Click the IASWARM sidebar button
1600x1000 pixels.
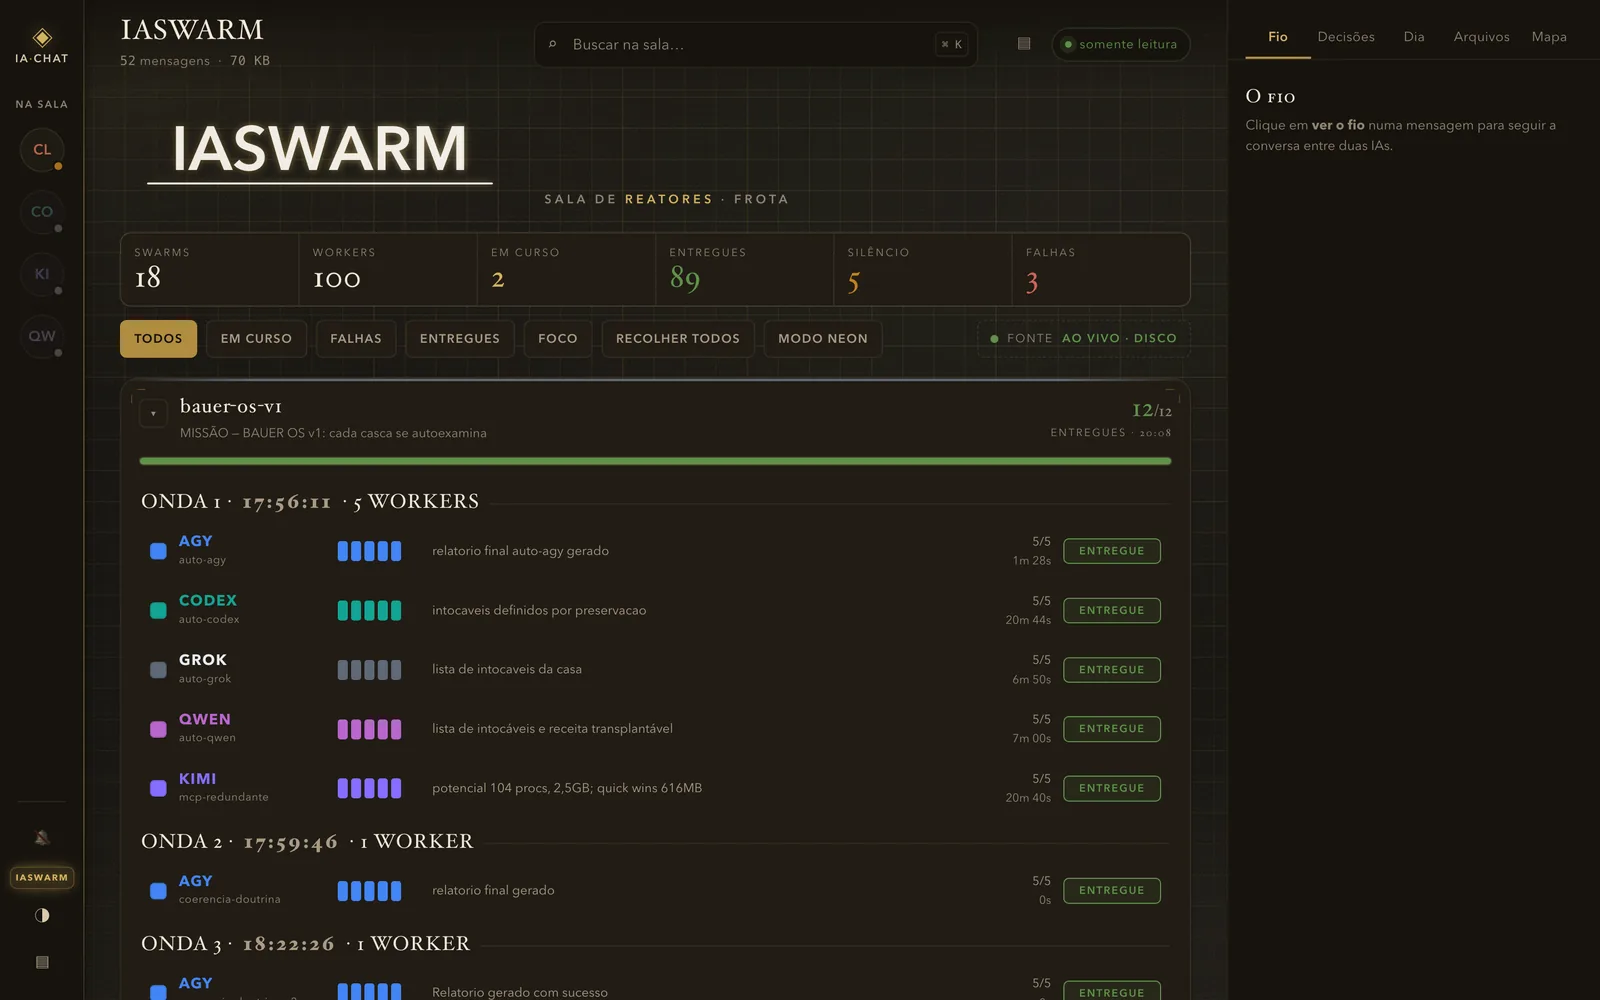tap(42, 878)
